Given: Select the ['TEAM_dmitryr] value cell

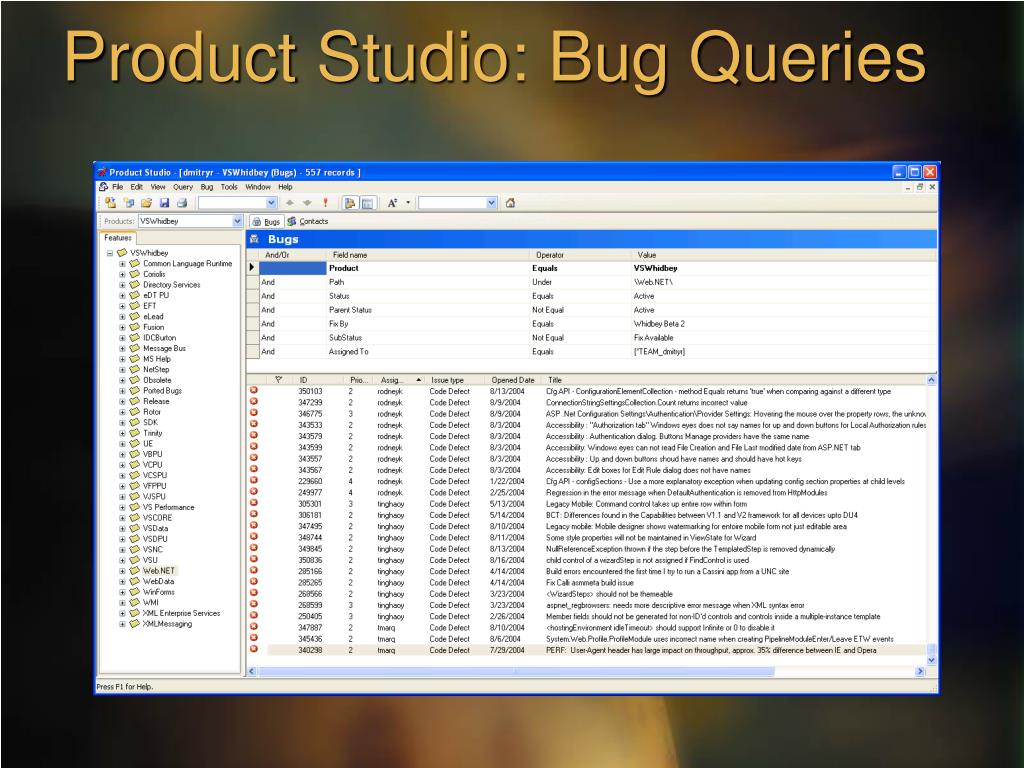Looking at the screenshot, I should [783, 351].
